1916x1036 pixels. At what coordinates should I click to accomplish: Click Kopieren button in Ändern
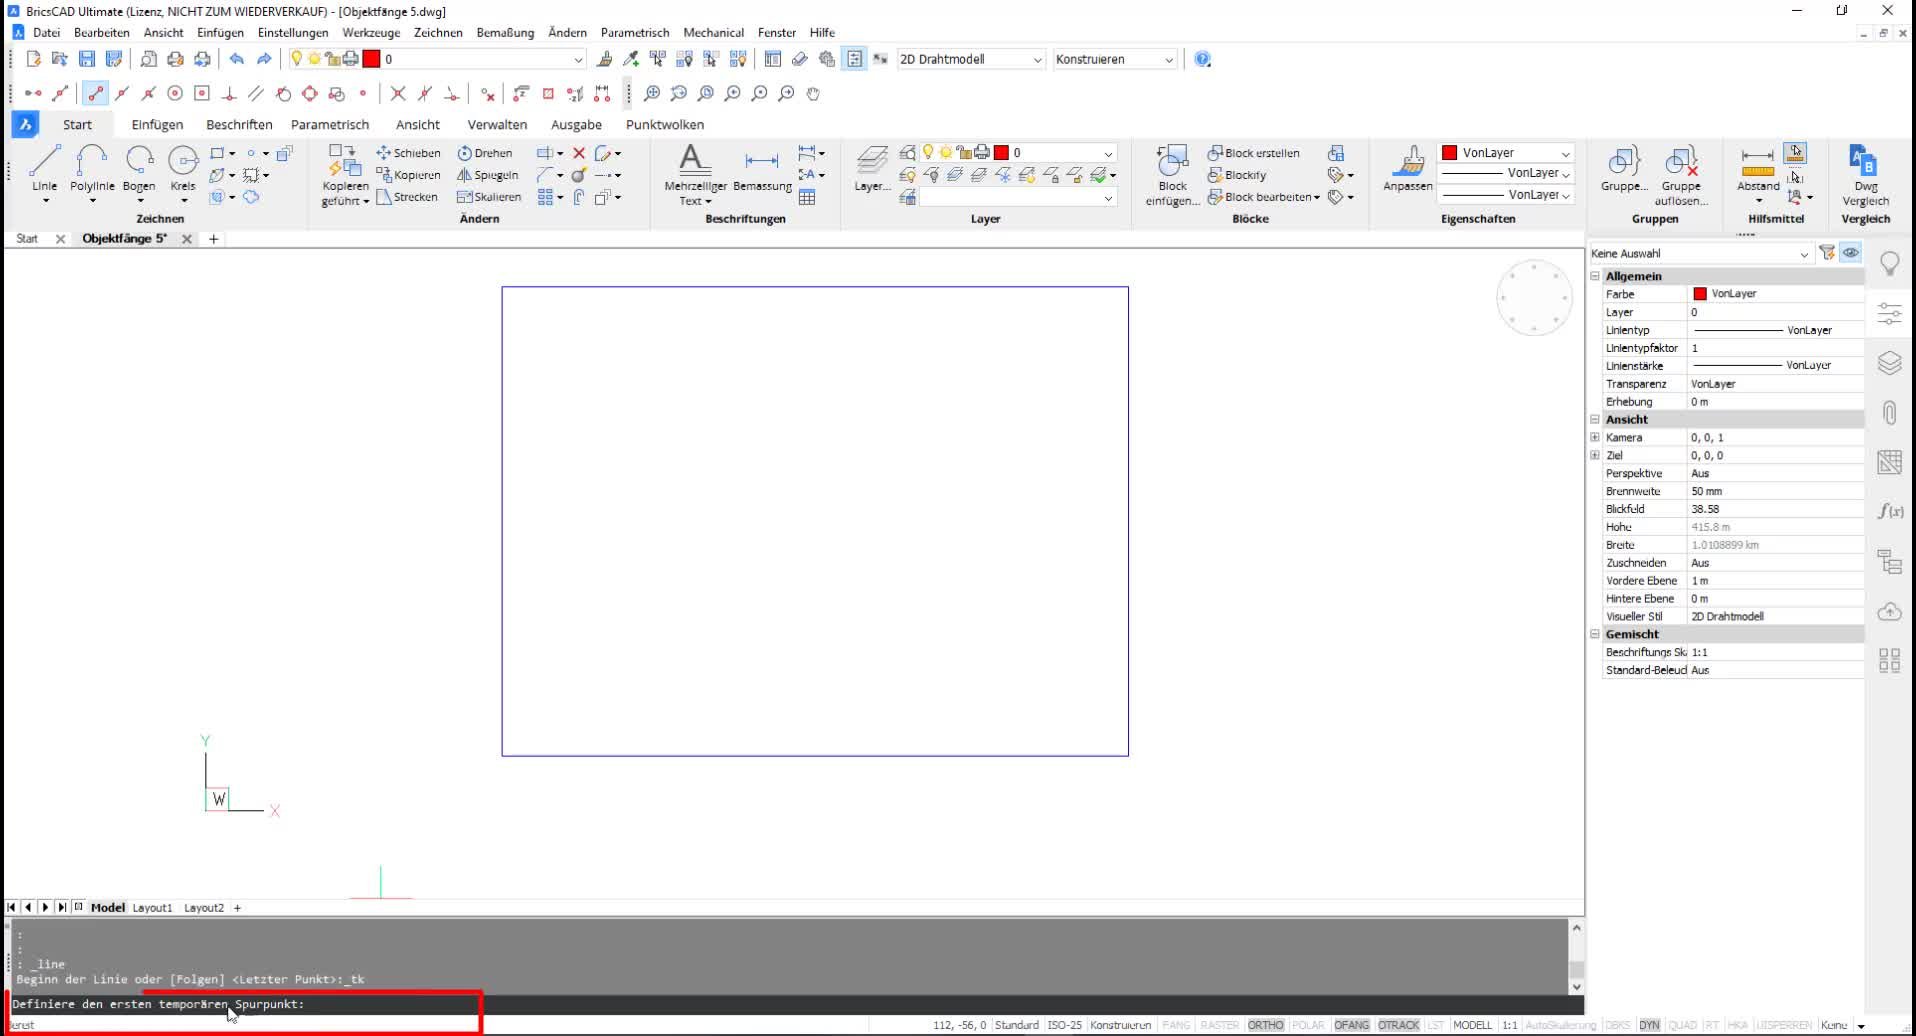click(408, 175)
